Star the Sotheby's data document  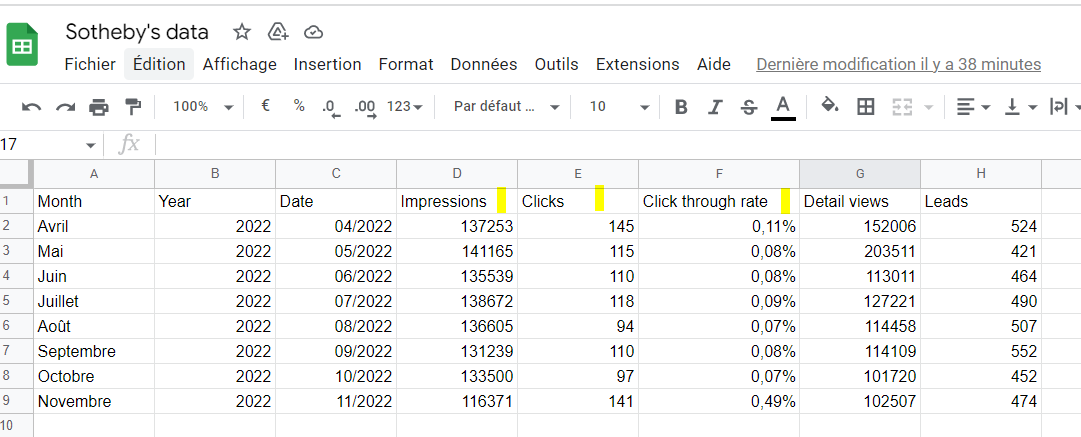point(242,32)
